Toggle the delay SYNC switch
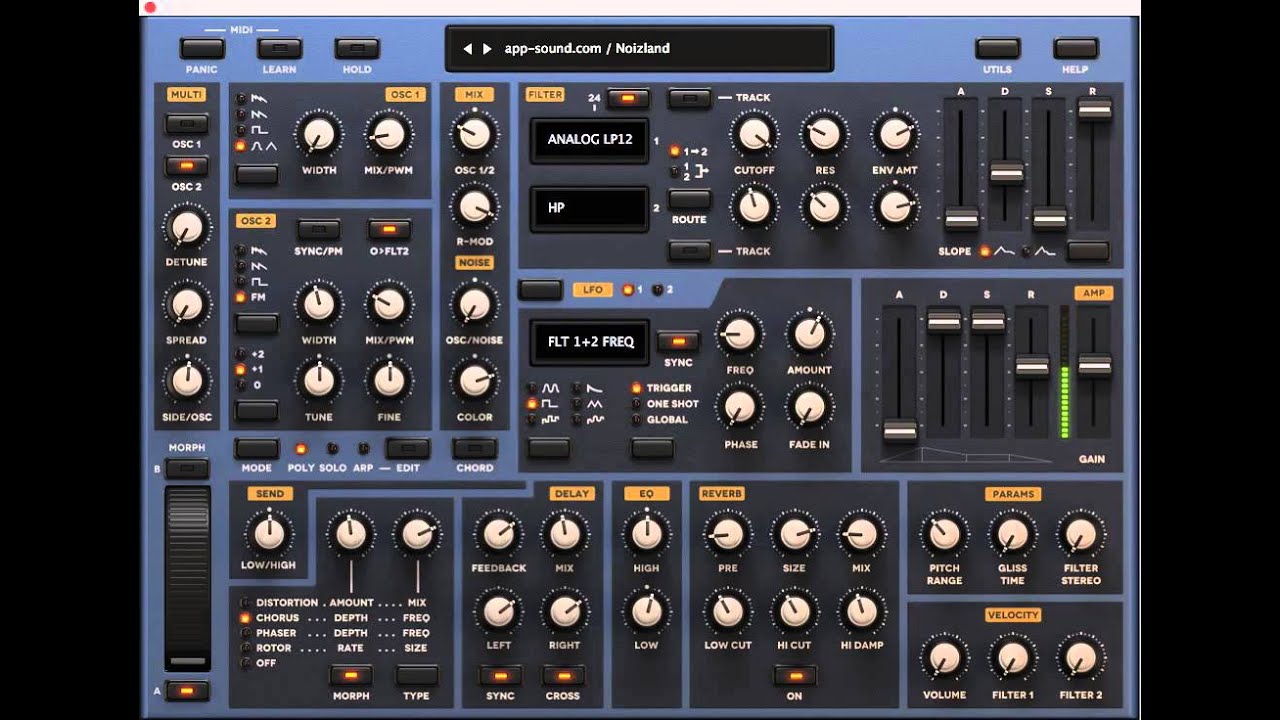 [501, 675]
